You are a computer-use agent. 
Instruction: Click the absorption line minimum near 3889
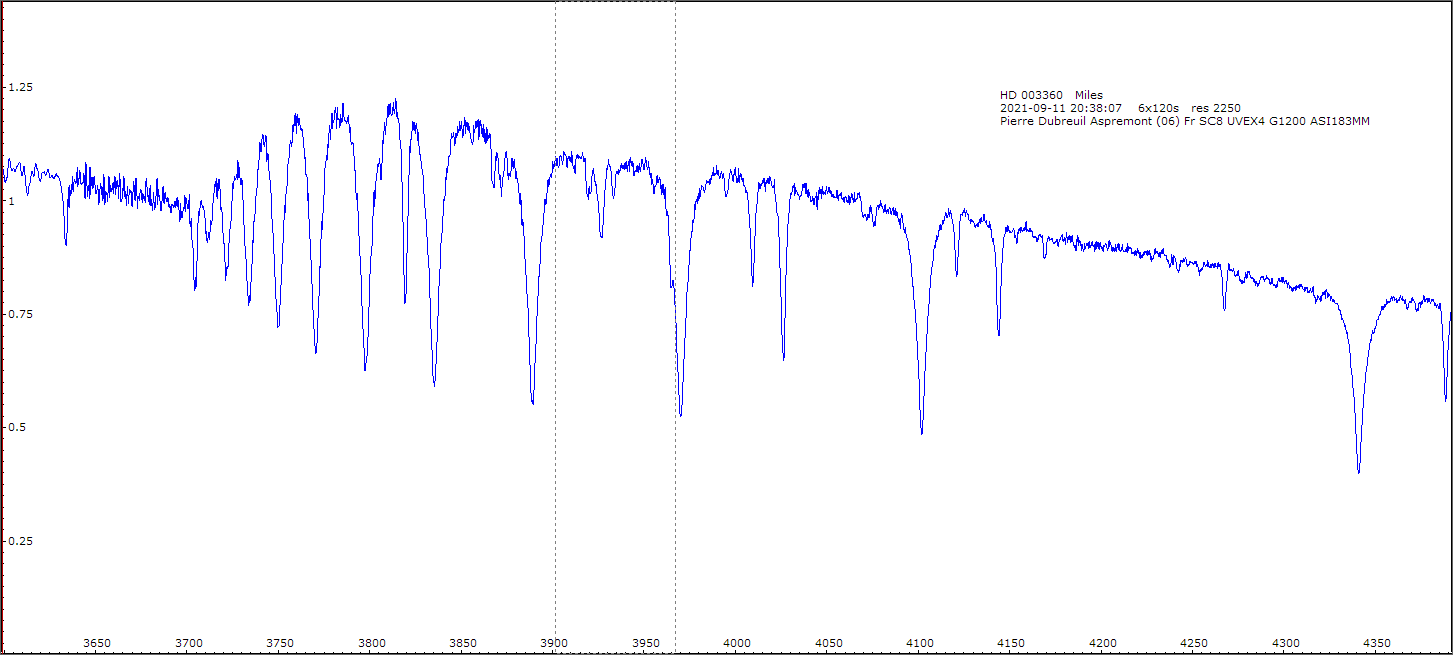(532, 402)
